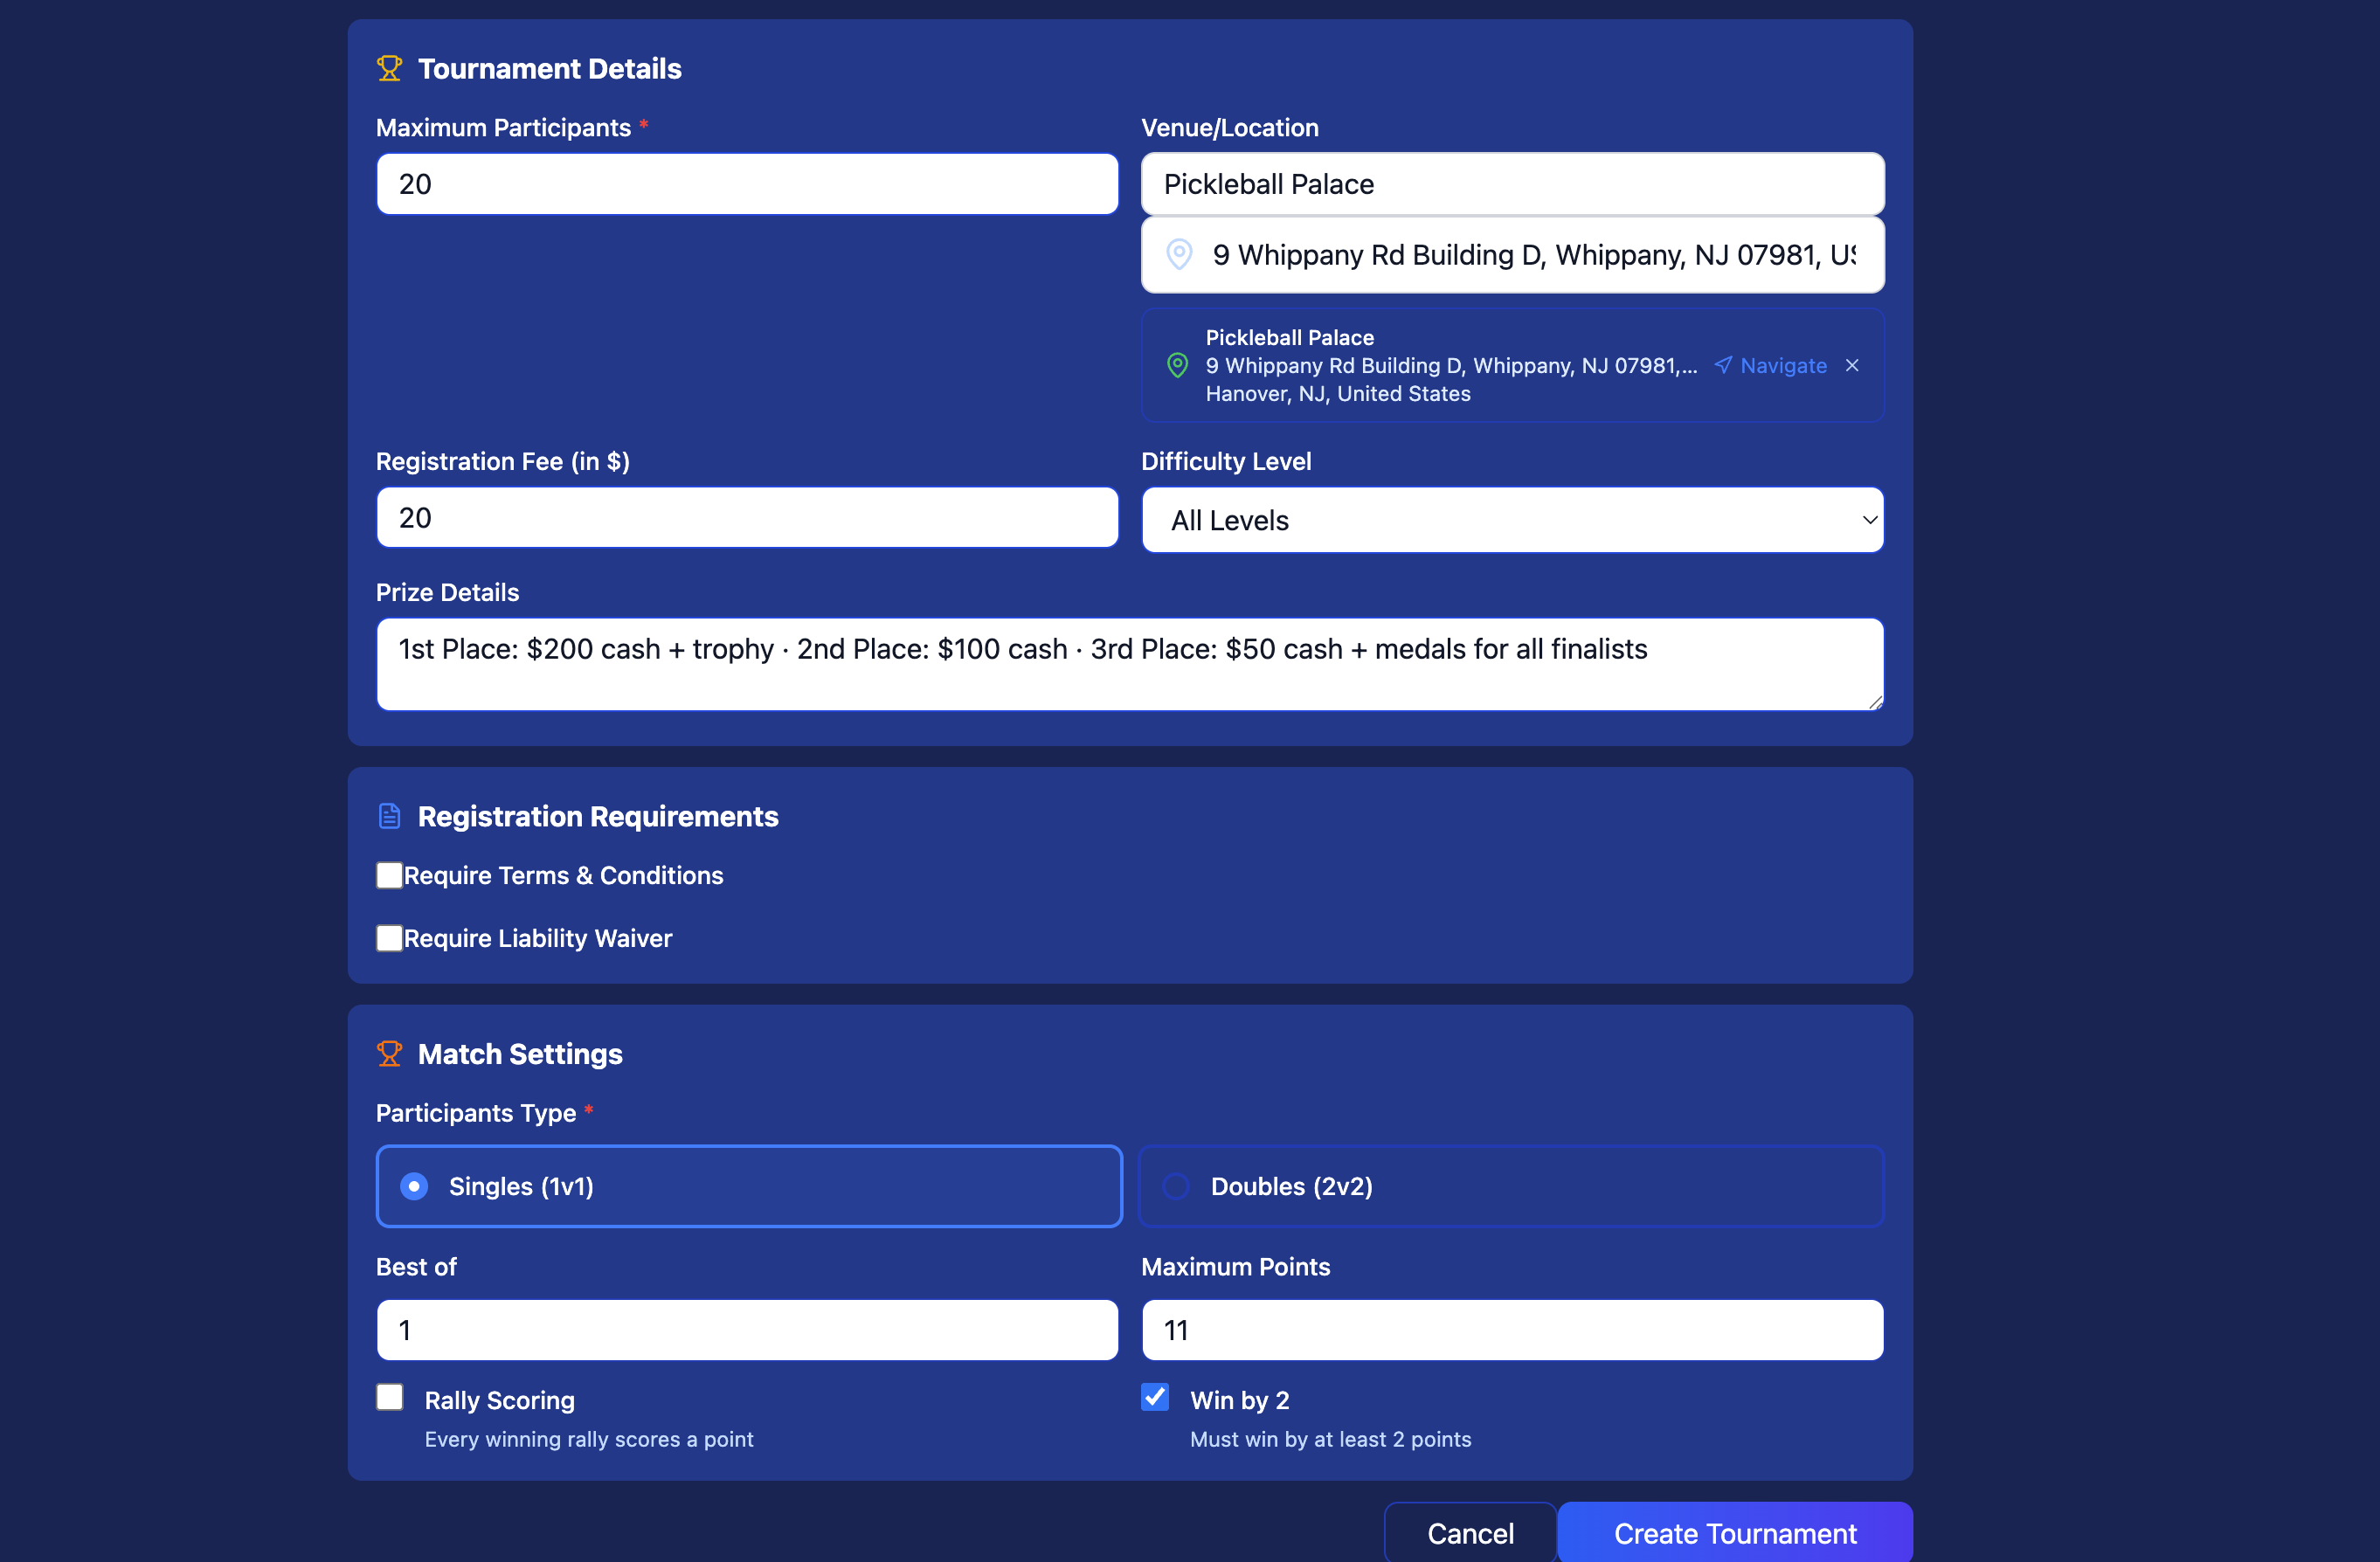The image size is (2380, 1562).
Task: Uncheck the Win by 2 checkbox
Action: pos(1155,1396)
